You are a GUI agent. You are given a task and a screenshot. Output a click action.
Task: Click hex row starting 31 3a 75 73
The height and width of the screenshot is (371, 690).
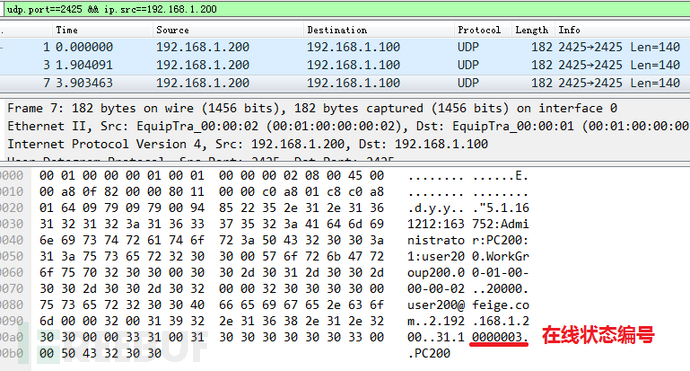point(211,256)
